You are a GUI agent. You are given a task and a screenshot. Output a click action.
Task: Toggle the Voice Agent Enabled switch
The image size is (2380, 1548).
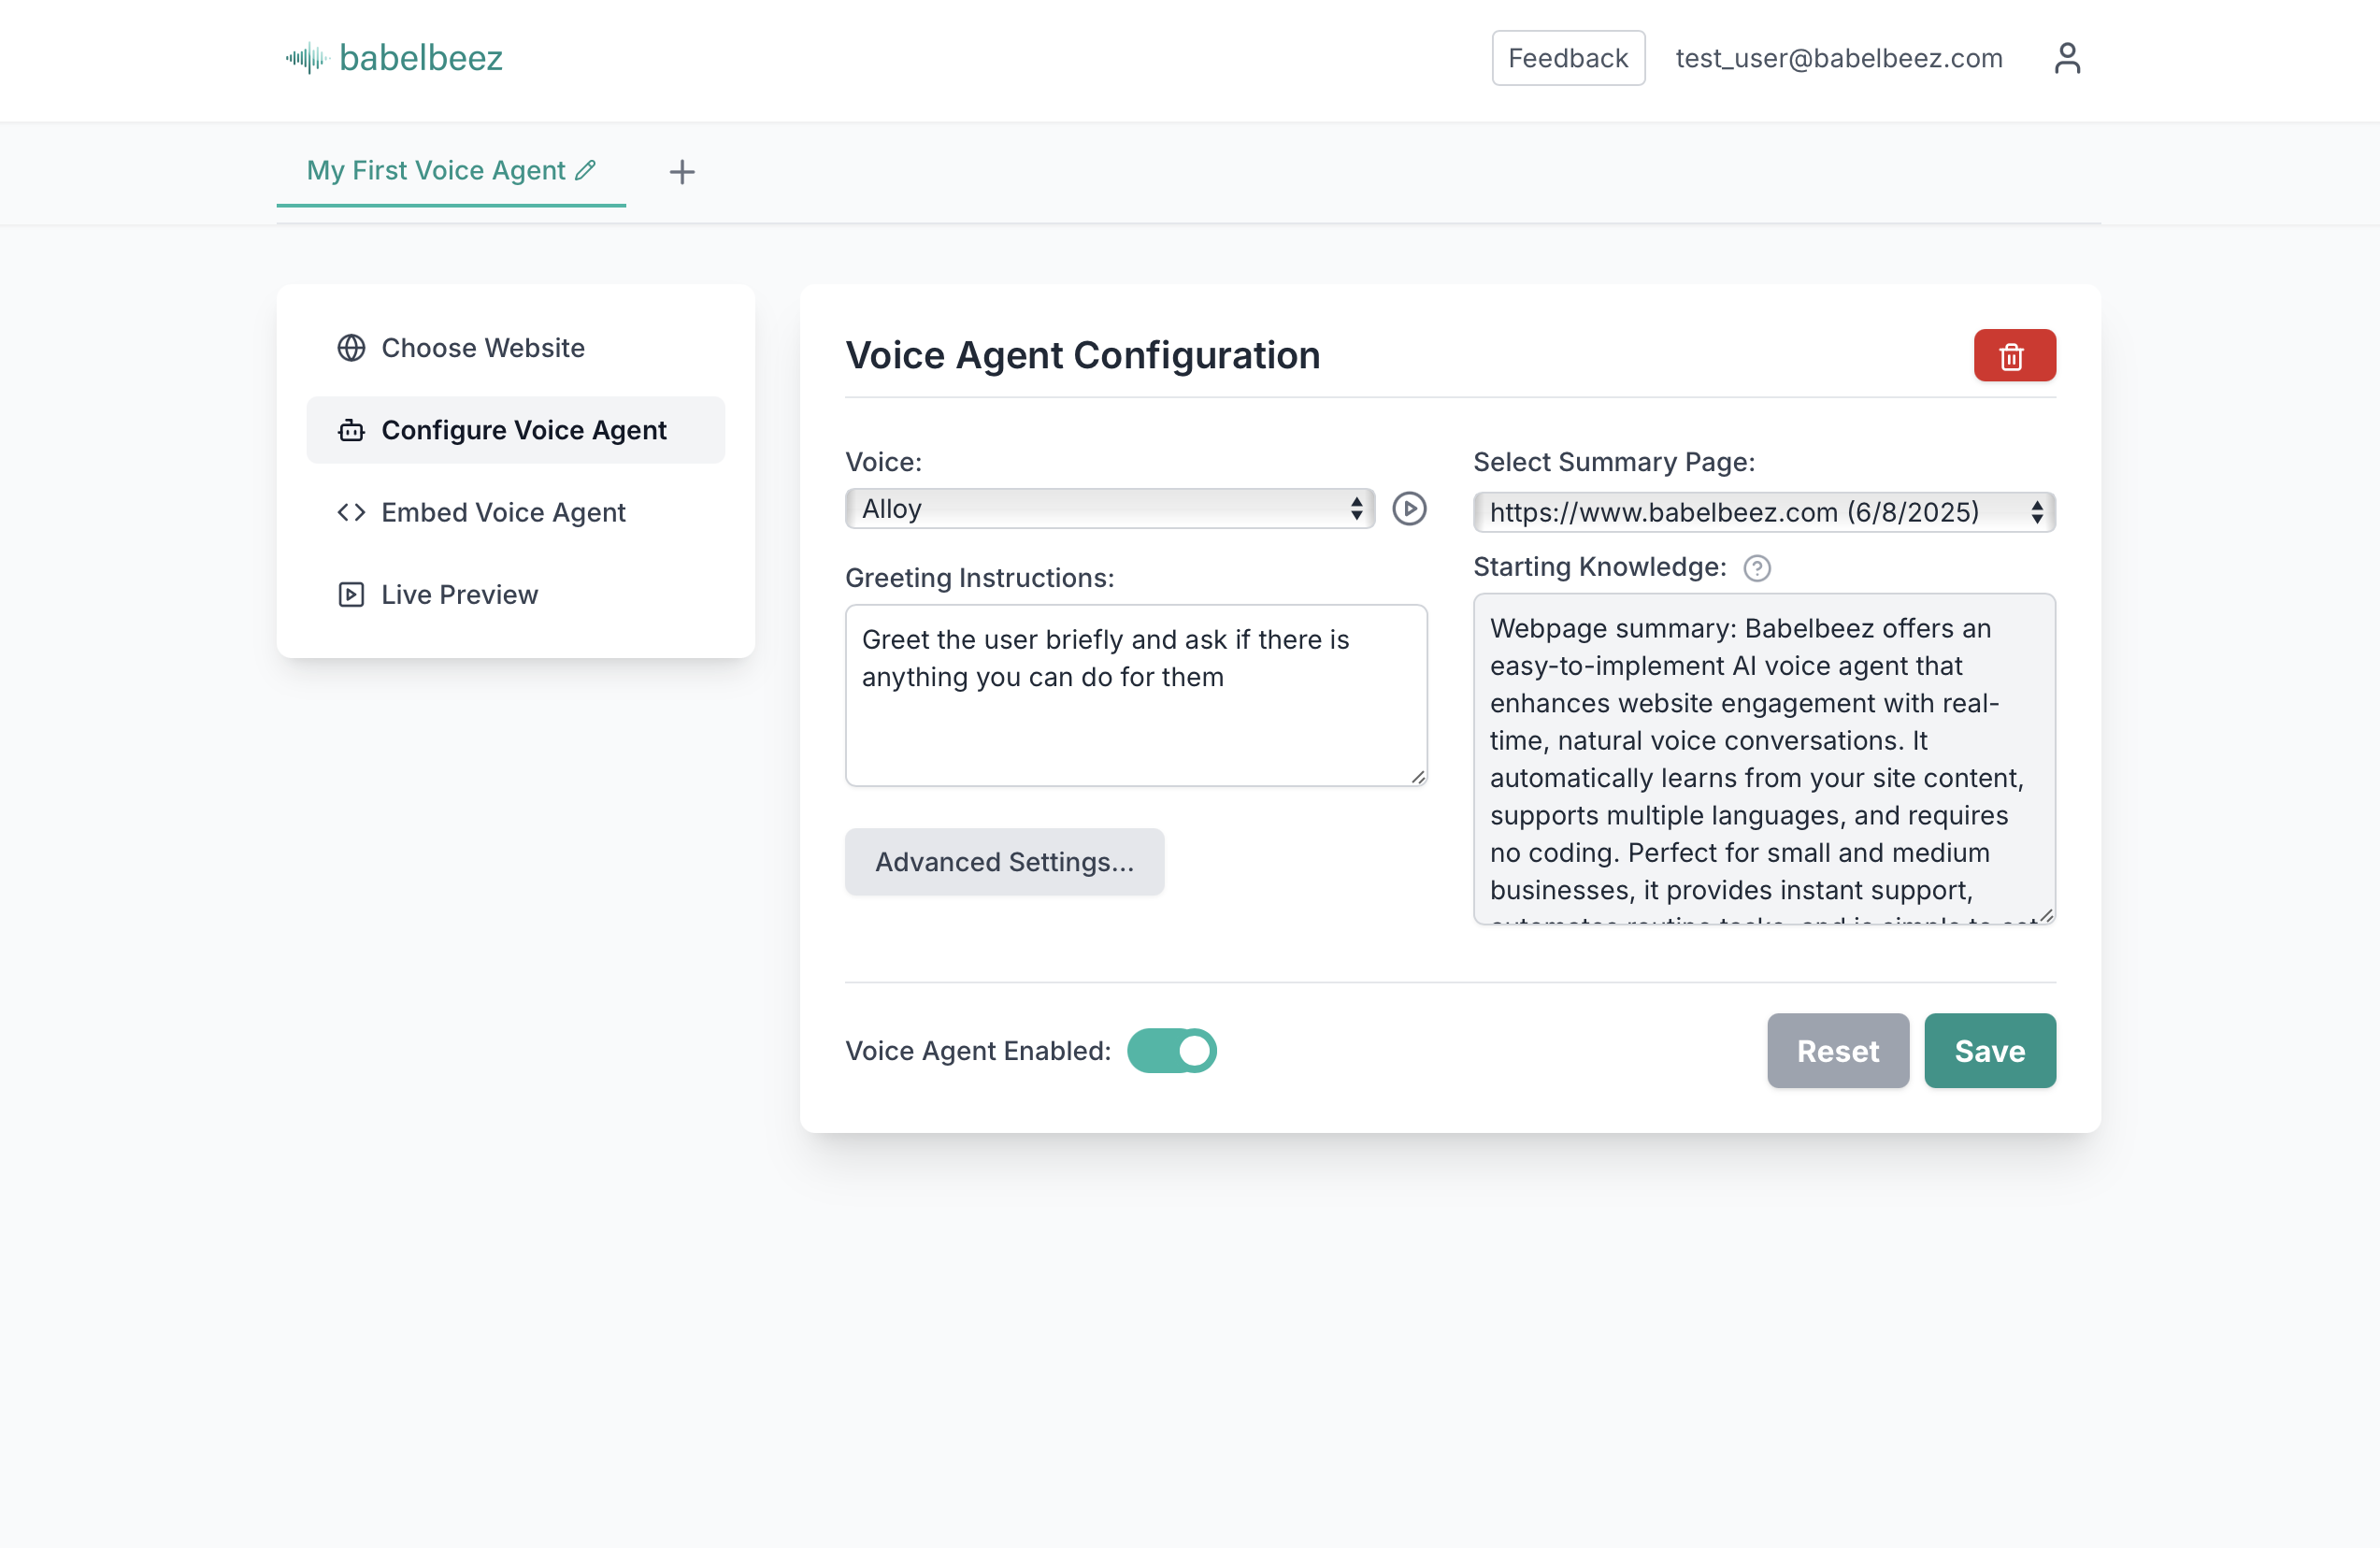(1171, 1050)
